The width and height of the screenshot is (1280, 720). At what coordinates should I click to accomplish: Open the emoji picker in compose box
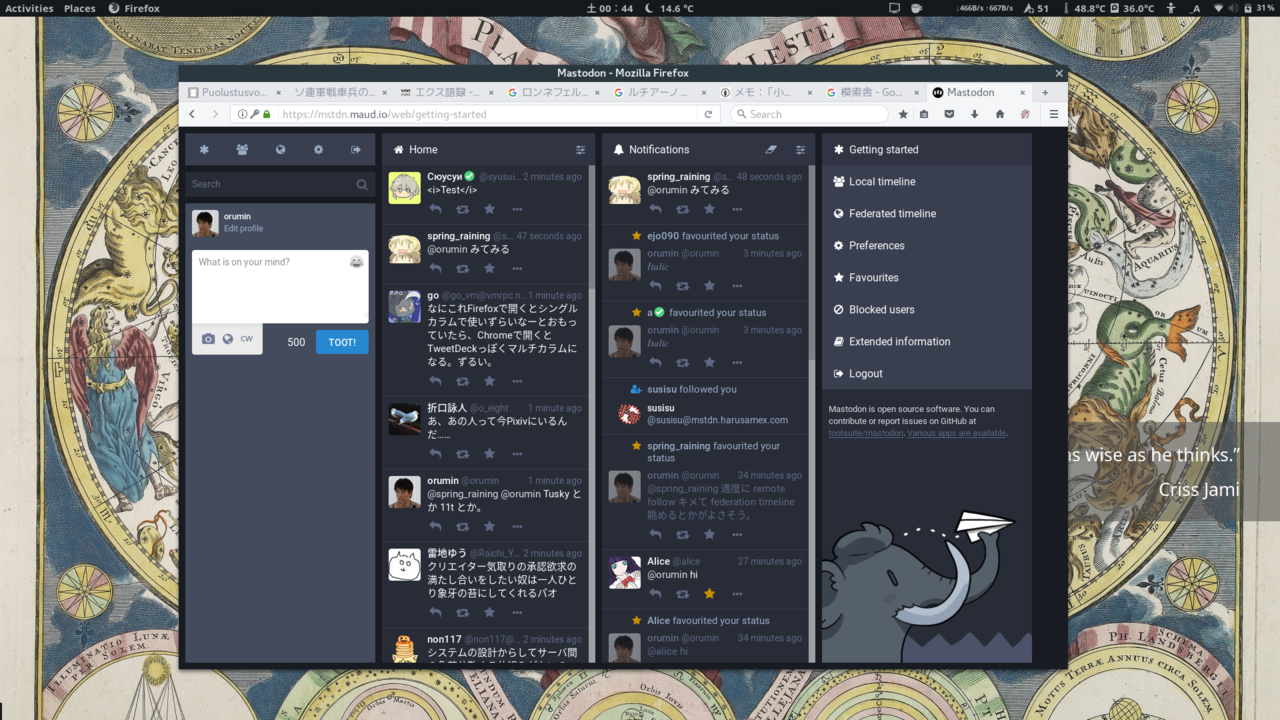[356, 262]
